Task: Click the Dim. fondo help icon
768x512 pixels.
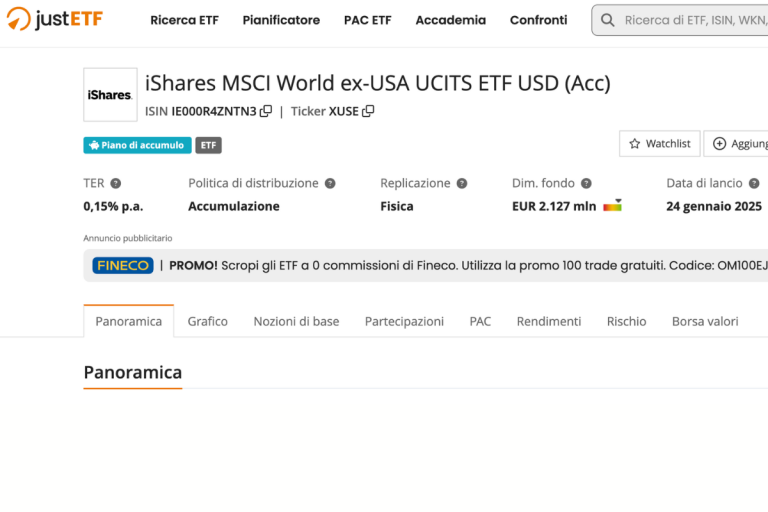Action: pos(586,183)
